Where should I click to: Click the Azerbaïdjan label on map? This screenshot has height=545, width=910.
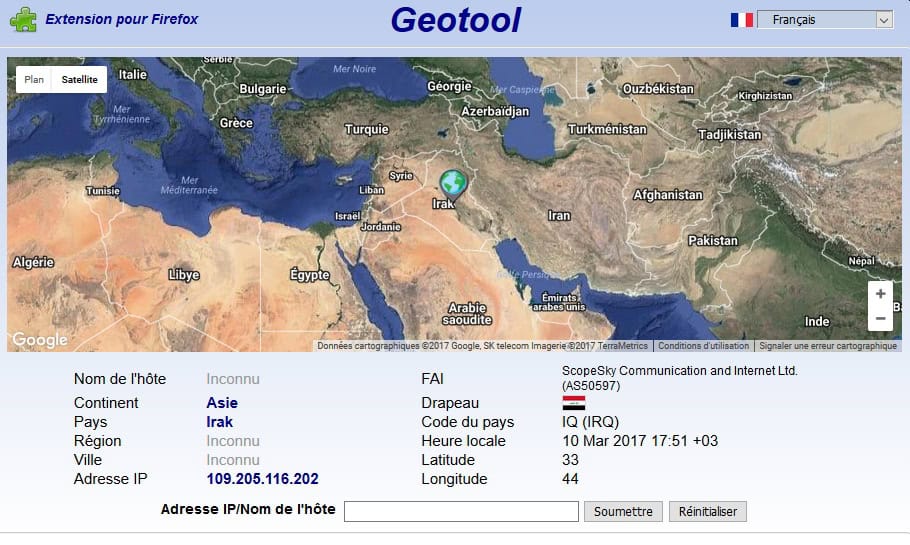click(495, 111)
